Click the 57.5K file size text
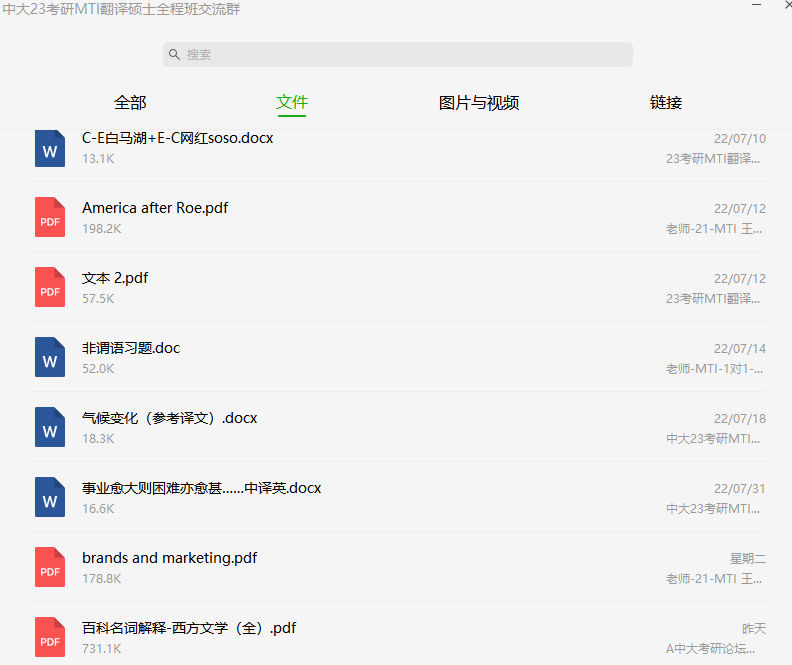792x665 pixels. (x=98, y=299)
